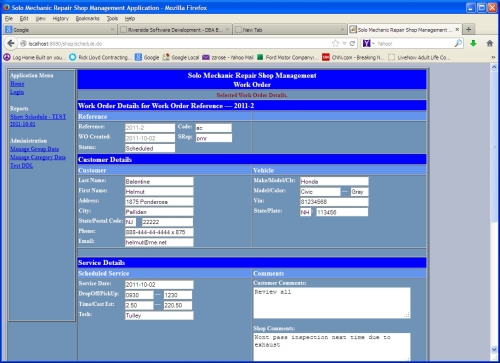Click Manage Group Data link
This screenshot has height=363, width=500.
tap(34, 149)
